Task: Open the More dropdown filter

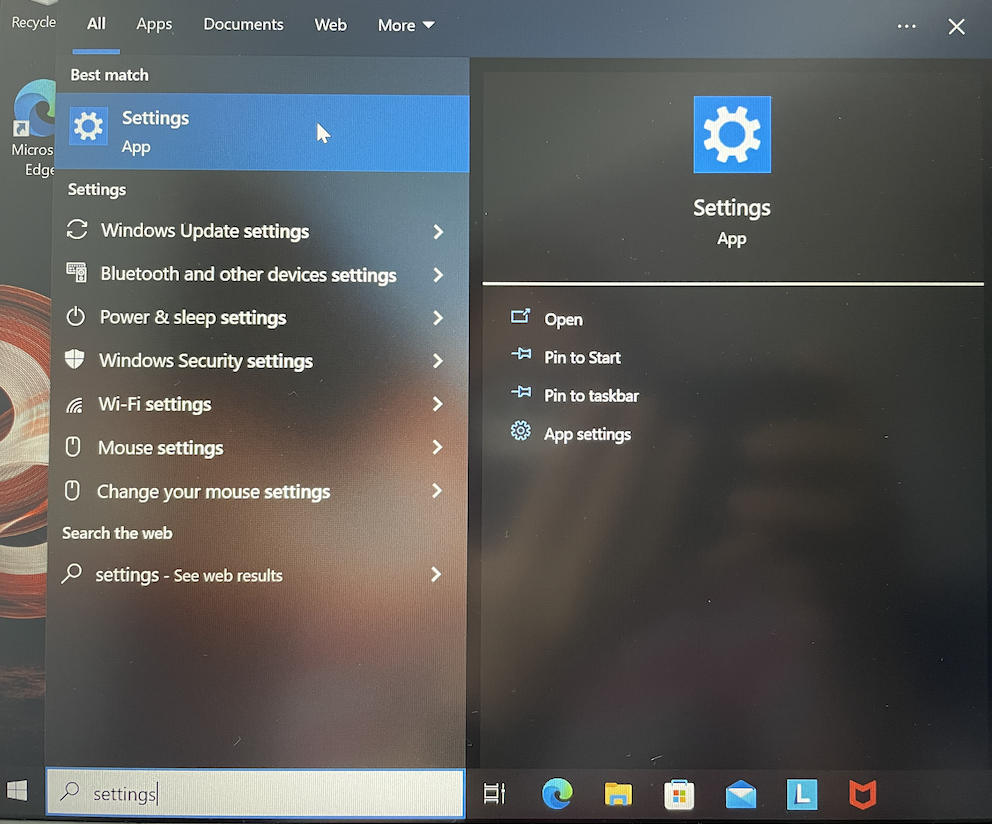Action: click(x=406, y=25)
